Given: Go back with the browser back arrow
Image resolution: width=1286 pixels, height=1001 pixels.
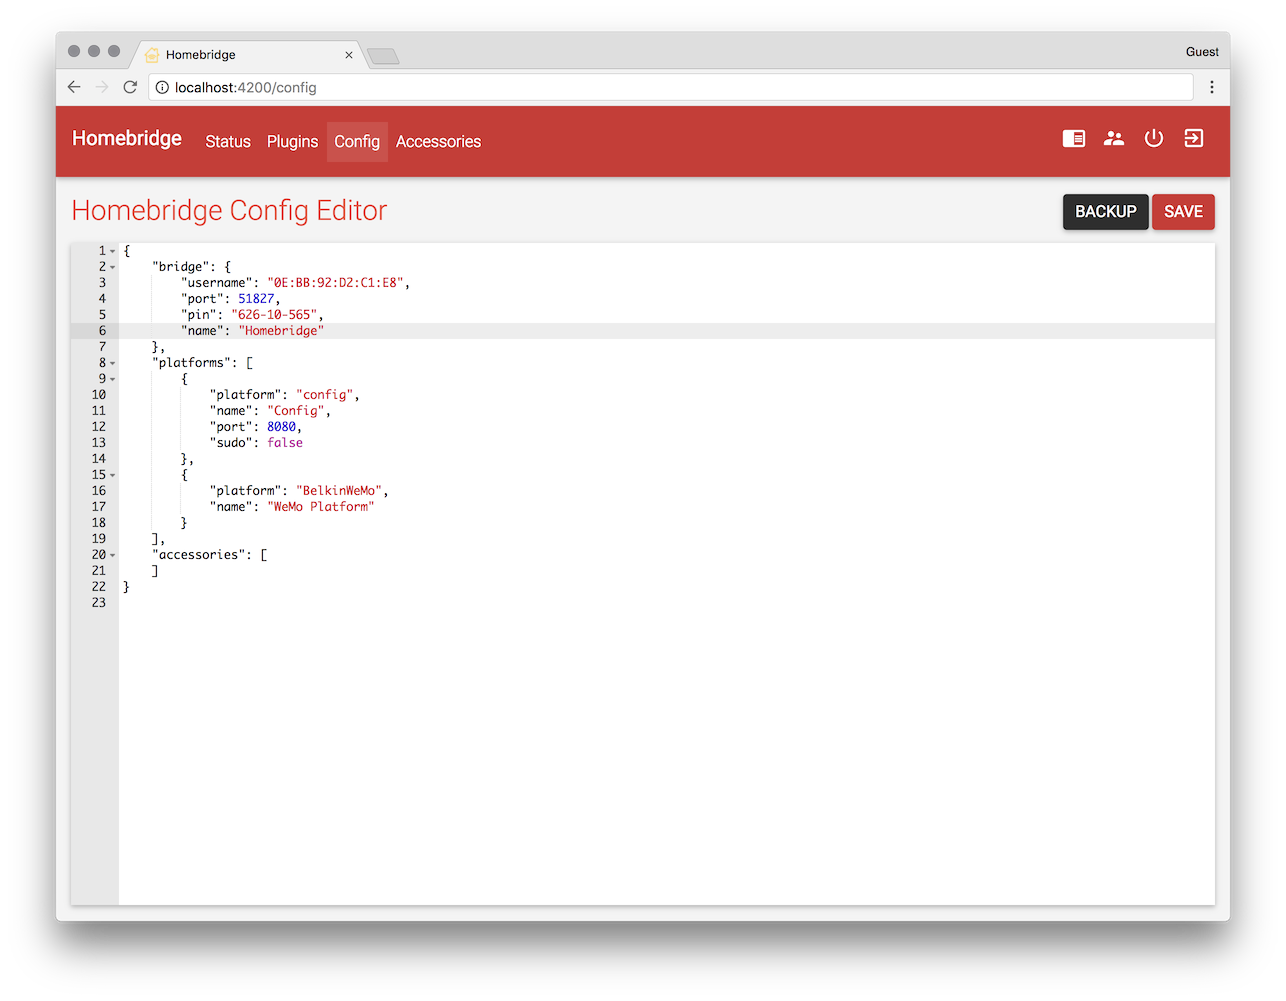Looking at the screenshot, I should (x=74, y=87).
